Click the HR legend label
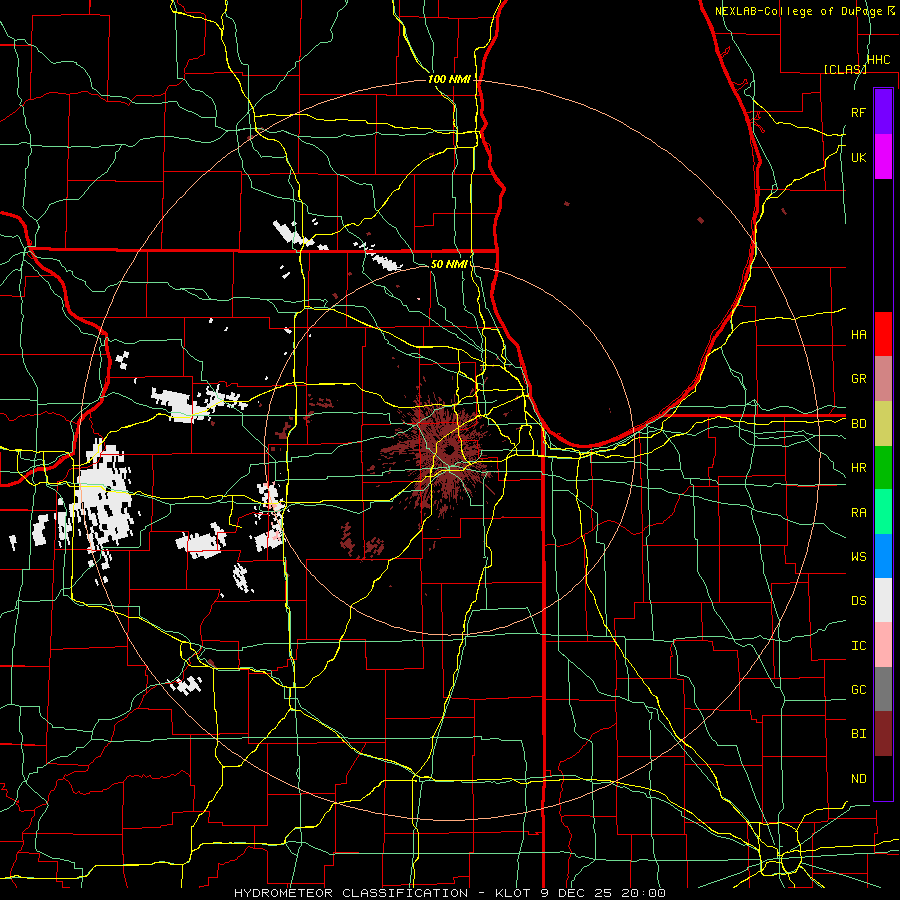The image size is (900, 900). (859, 468)
